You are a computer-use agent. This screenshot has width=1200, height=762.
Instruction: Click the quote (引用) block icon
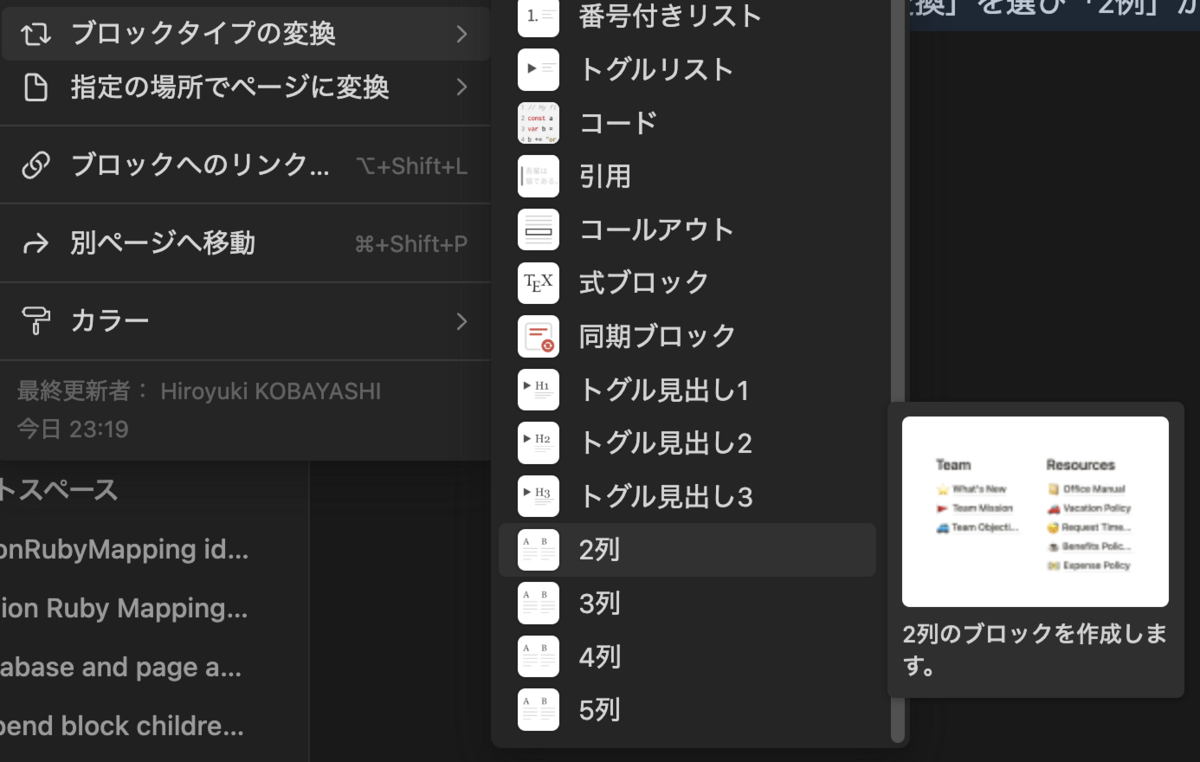pos(538,176)
